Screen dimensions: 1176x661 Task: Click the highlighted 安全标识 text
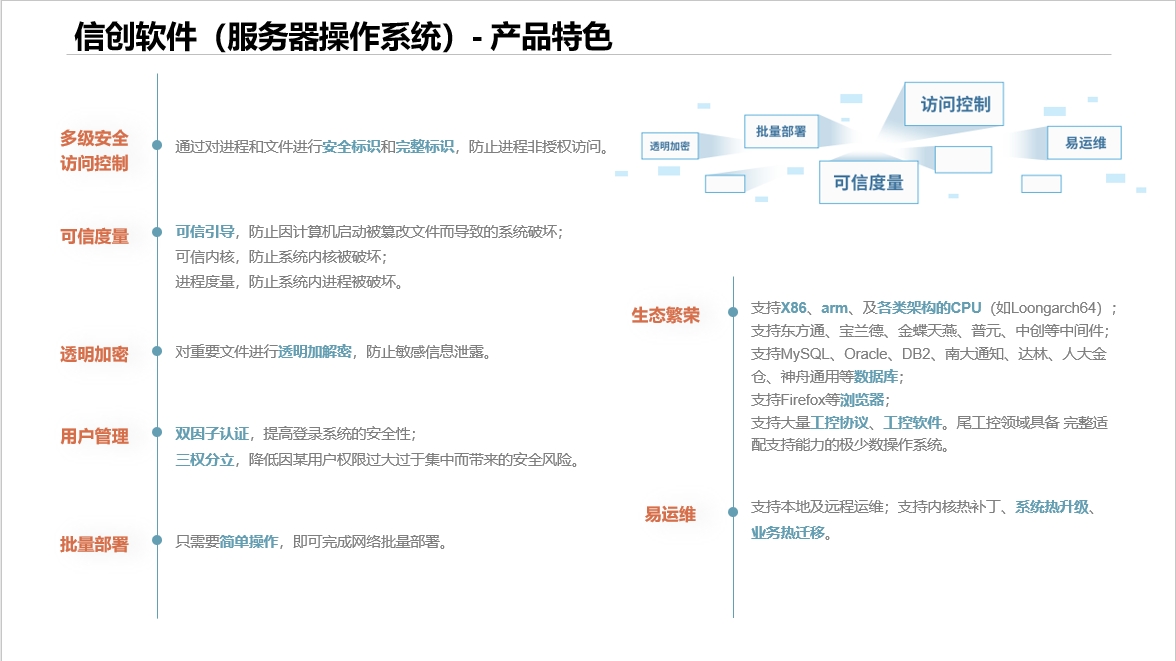[351, 146]
